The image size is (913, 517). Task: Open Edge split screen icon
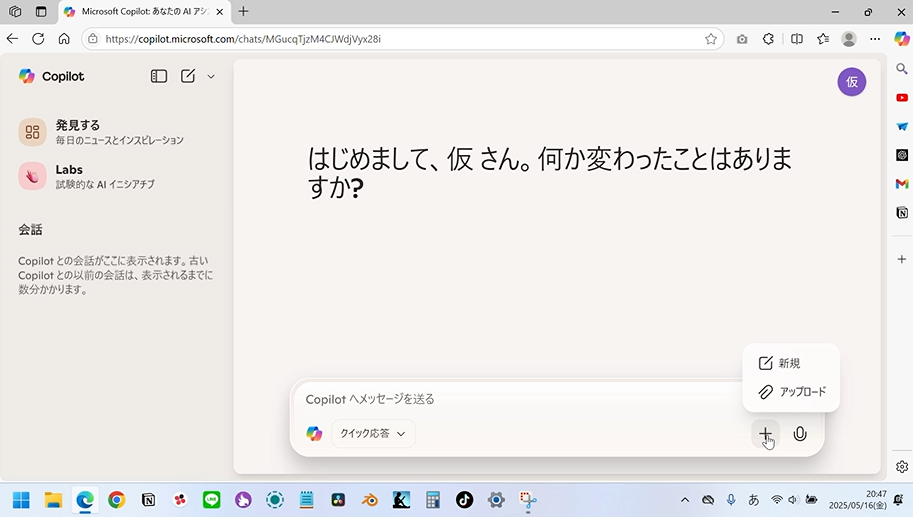[797, 39]
